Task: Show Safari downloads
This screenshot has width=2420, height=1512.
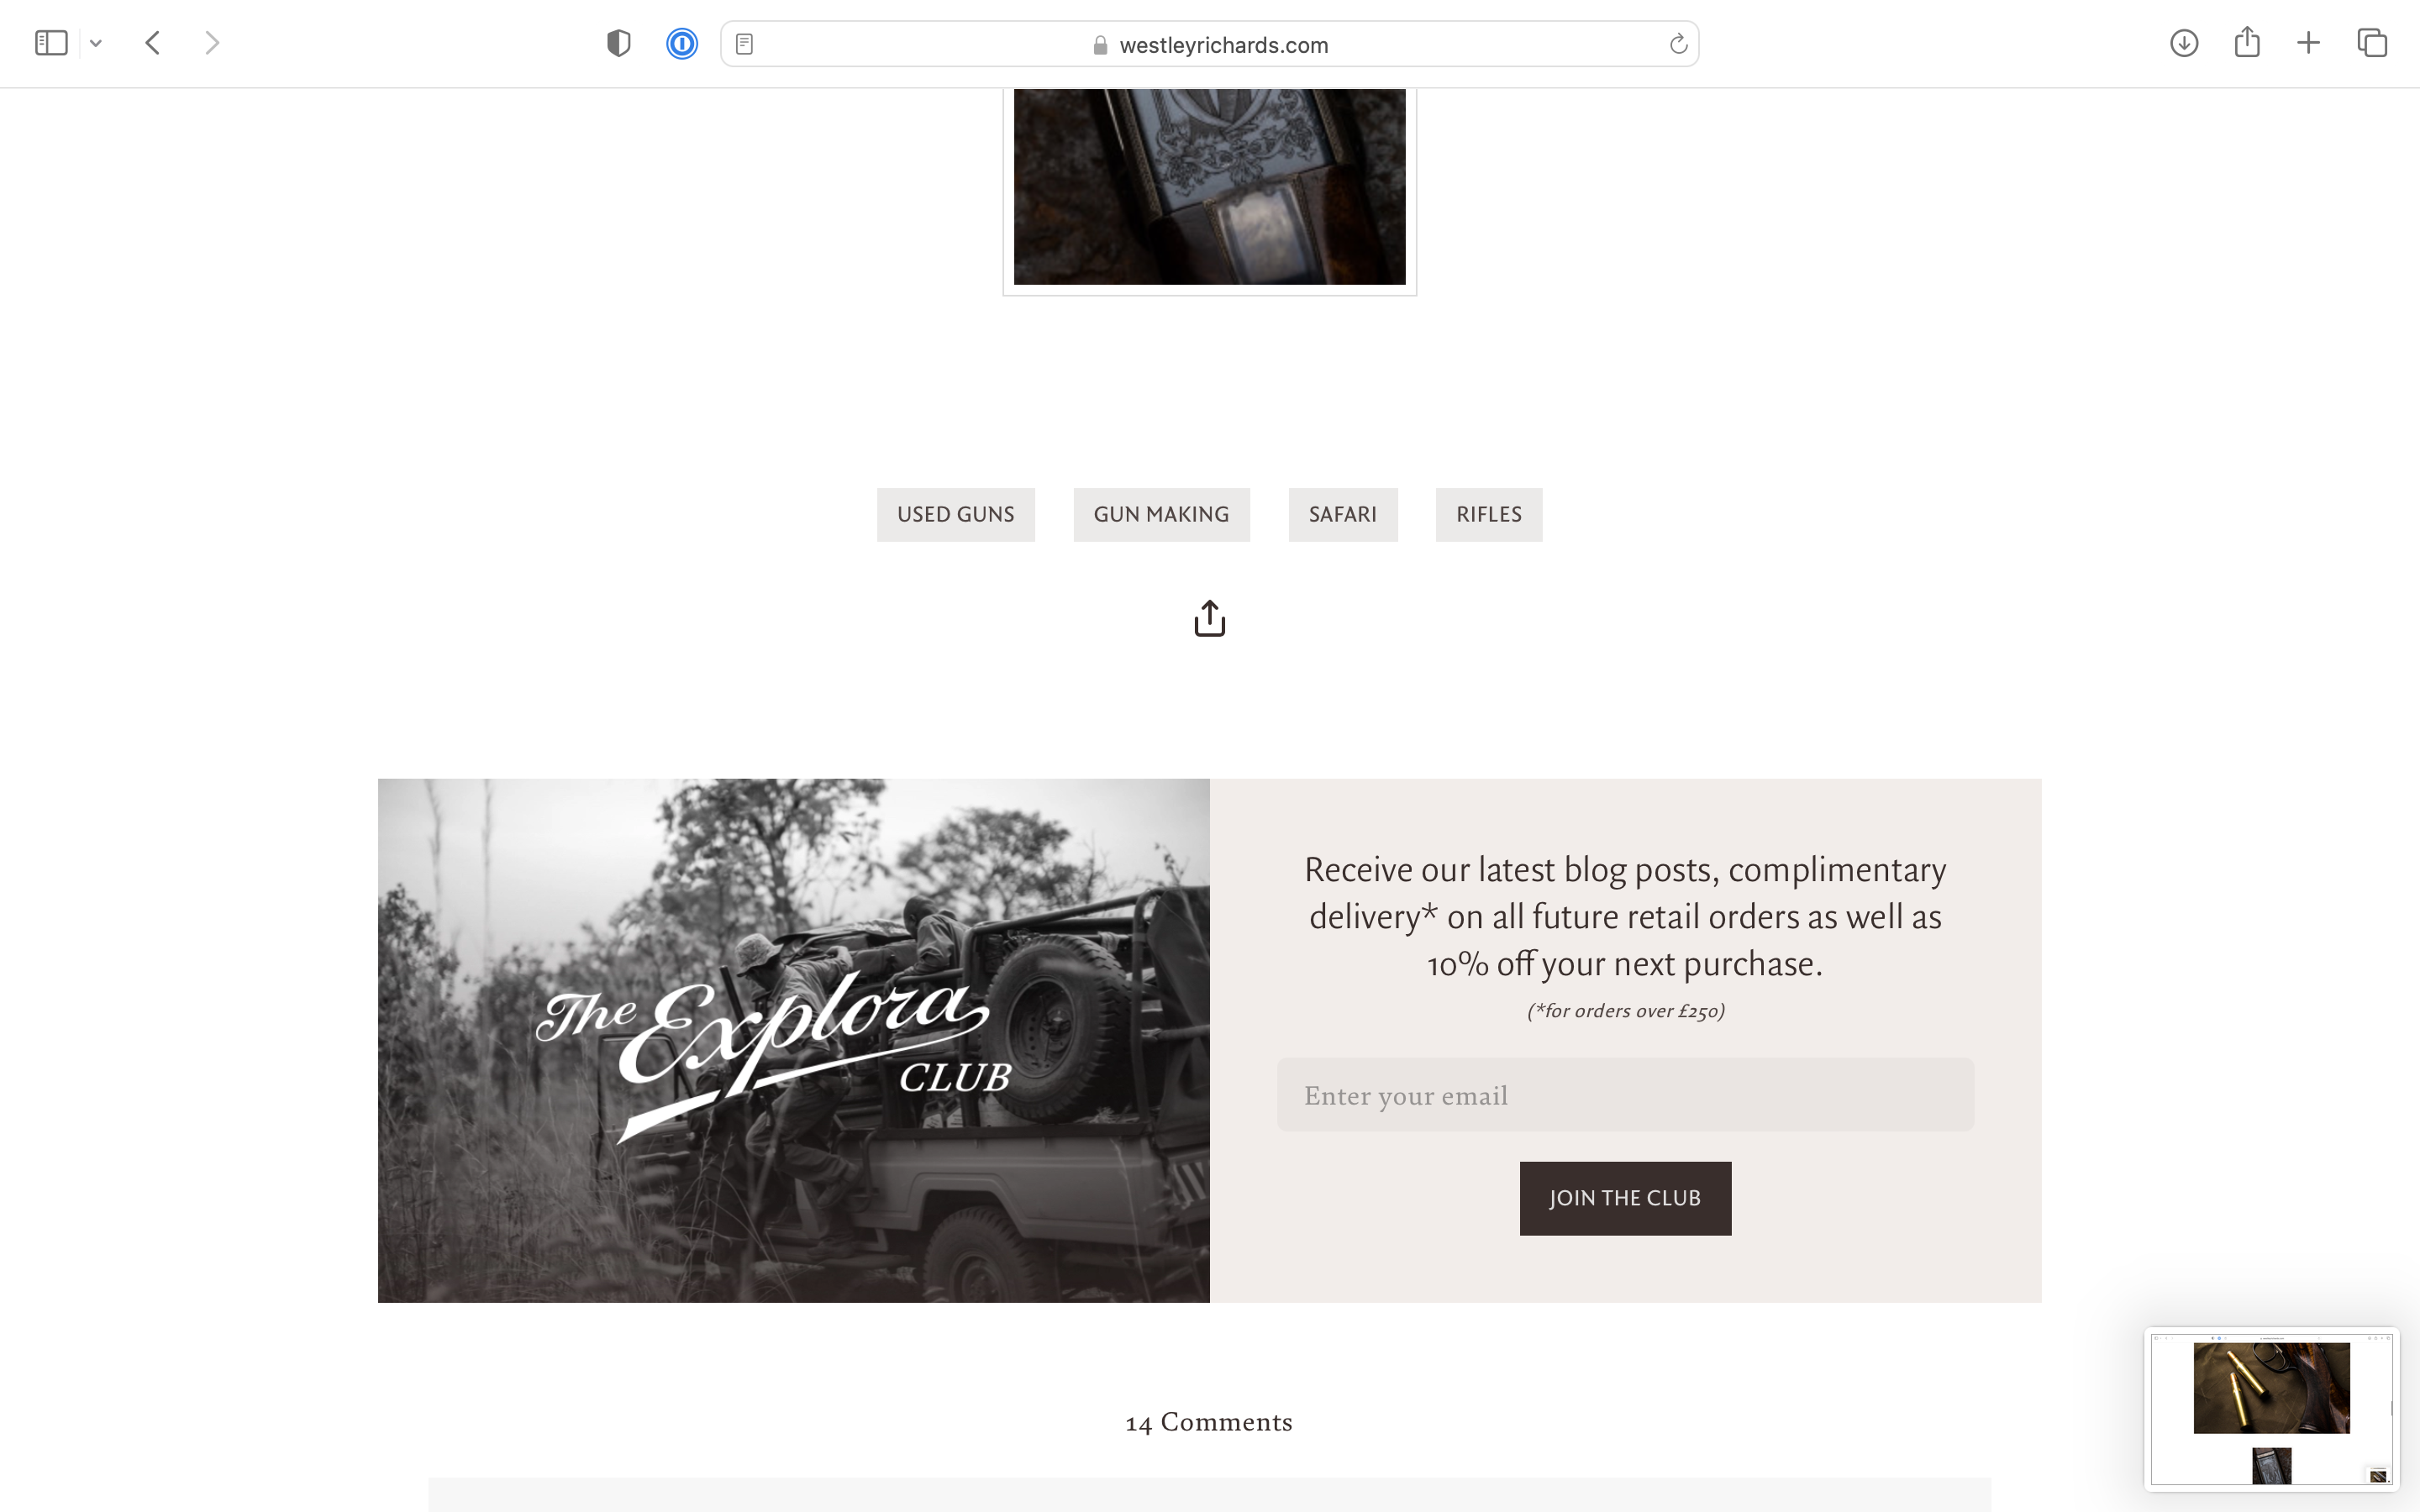Action: pos(2184,43)
